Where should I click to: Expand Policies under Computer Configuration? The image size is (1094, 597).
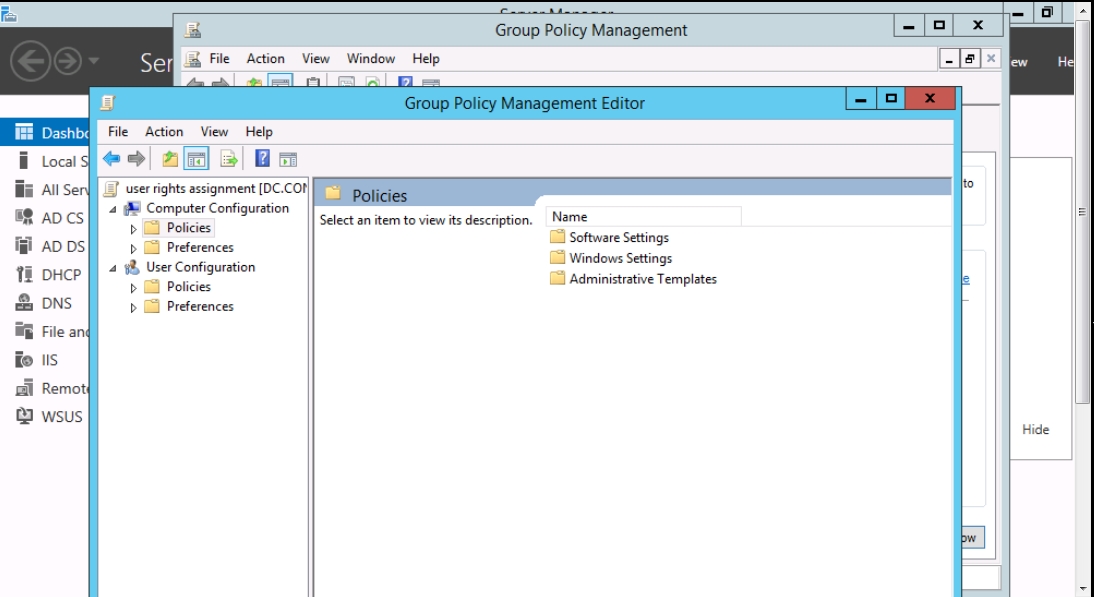click(x=134, y=229)
